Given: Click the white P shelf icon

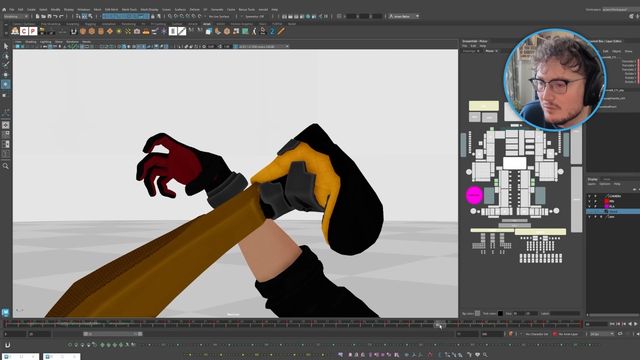Looking at the screenshot, I should 33,31.
